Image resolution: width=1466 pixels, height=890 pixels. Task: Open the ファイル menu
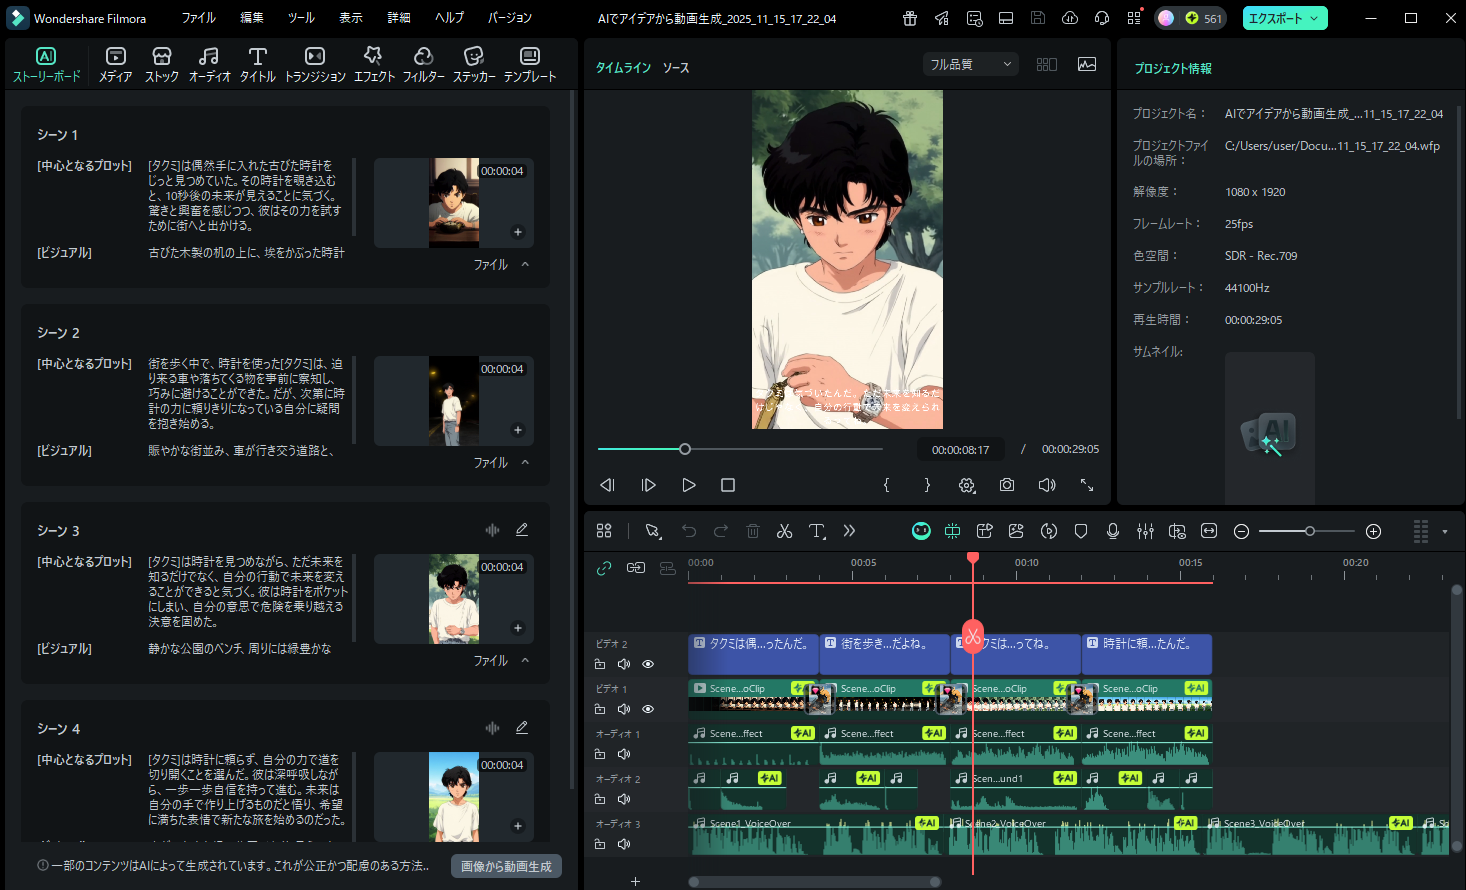pyautogui.click(x=198, y=17)
